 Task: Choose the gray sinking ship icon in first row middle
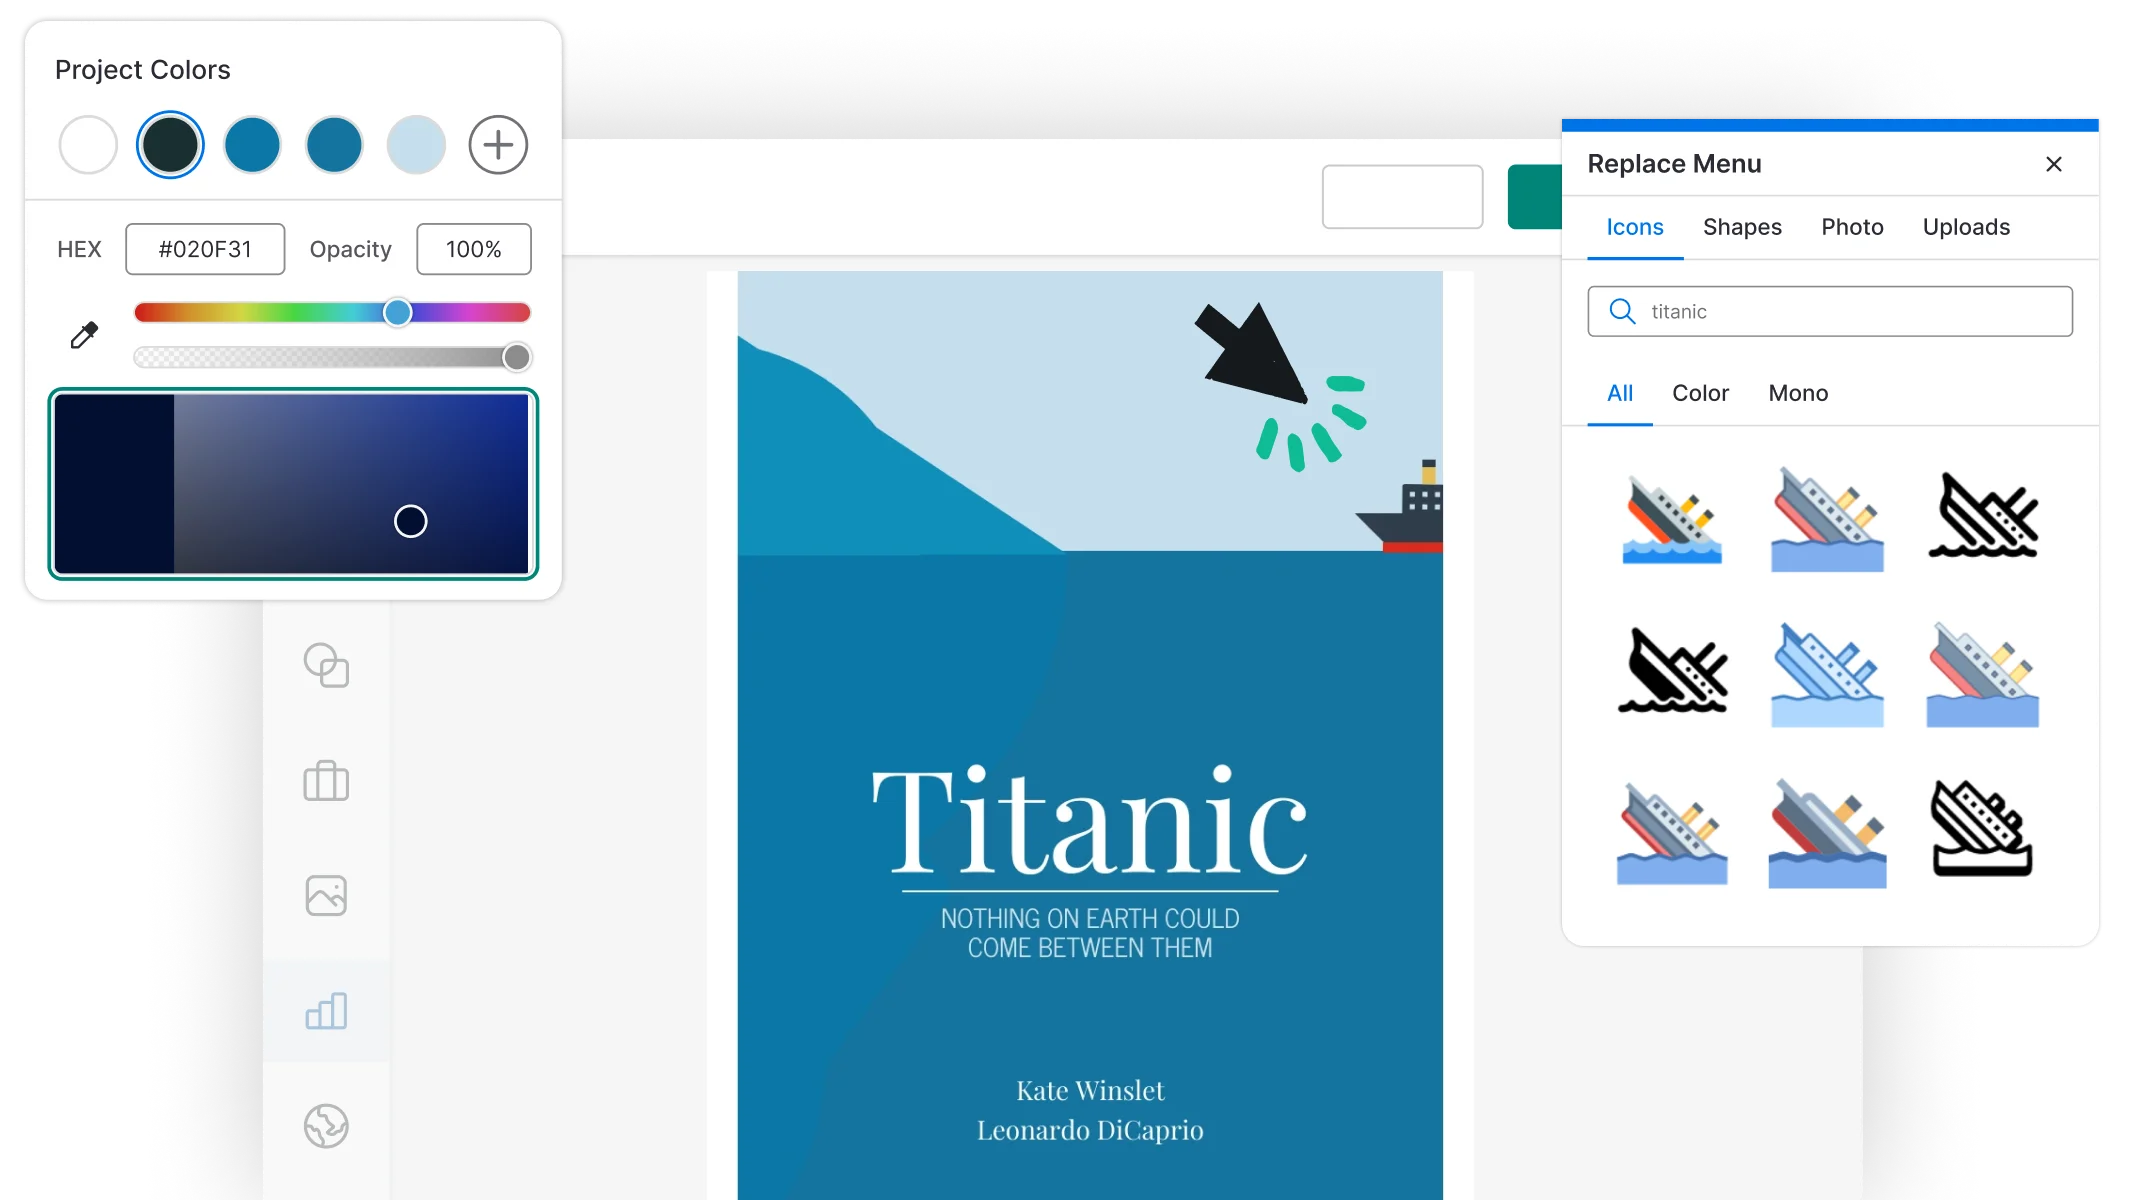(x=1827, y=520)
